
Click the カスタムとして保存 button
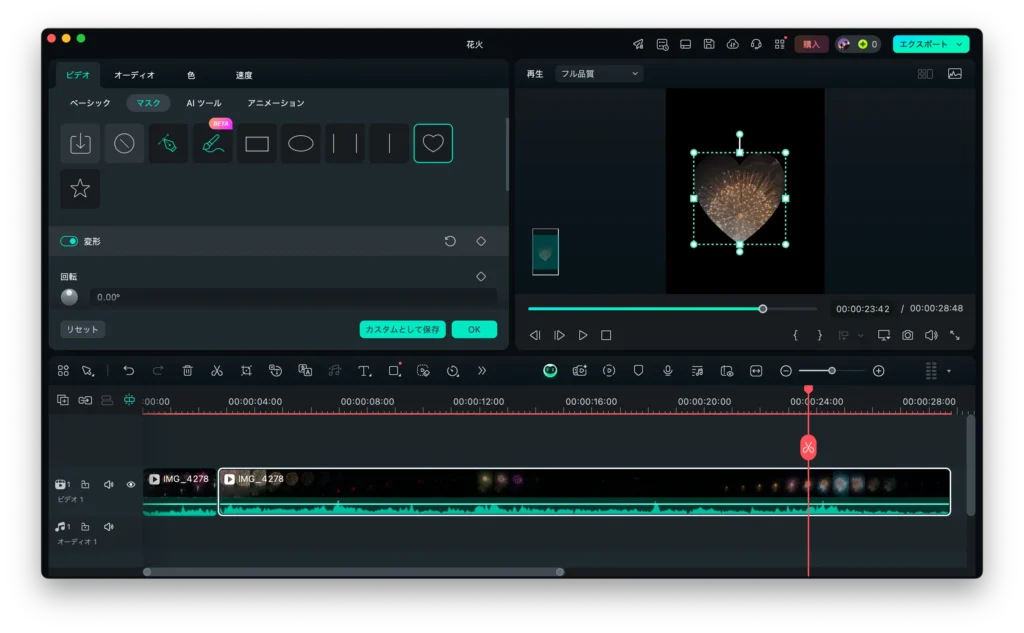click(x=402, y=330)
